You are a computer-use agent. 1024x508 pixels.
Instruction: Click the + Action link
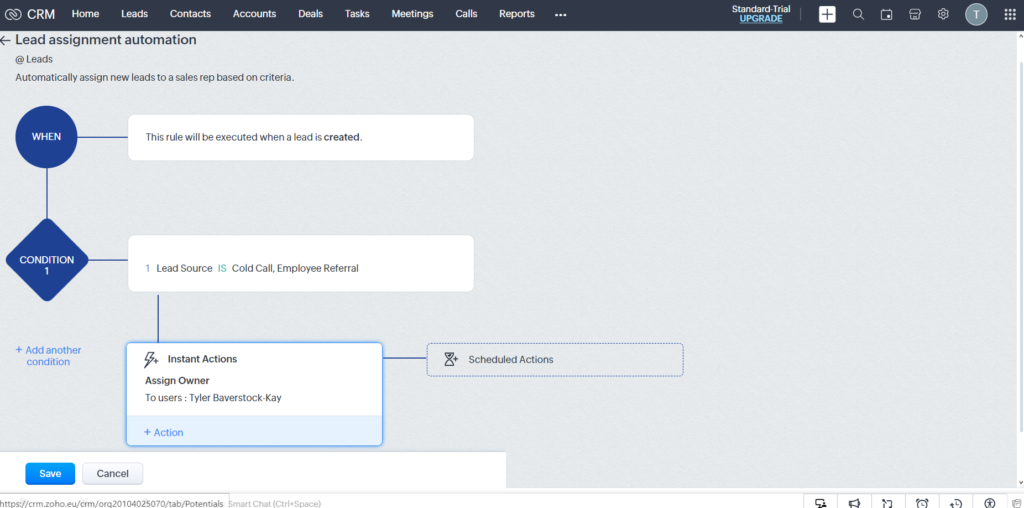[x=163, y=432]
